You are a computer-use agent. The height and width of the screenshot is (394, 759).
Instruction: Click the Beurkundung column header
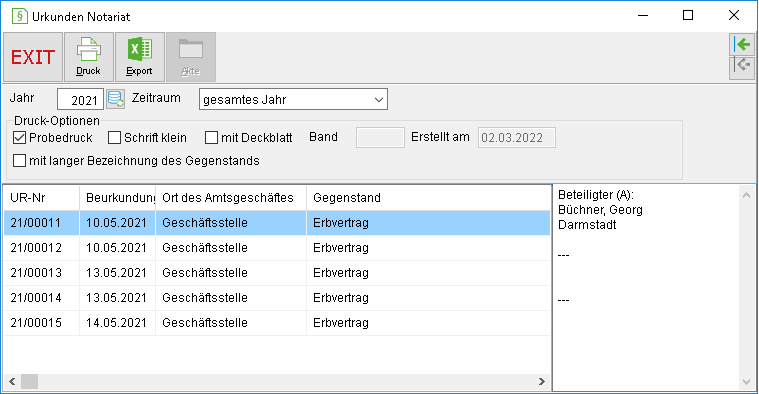(118, 197)
